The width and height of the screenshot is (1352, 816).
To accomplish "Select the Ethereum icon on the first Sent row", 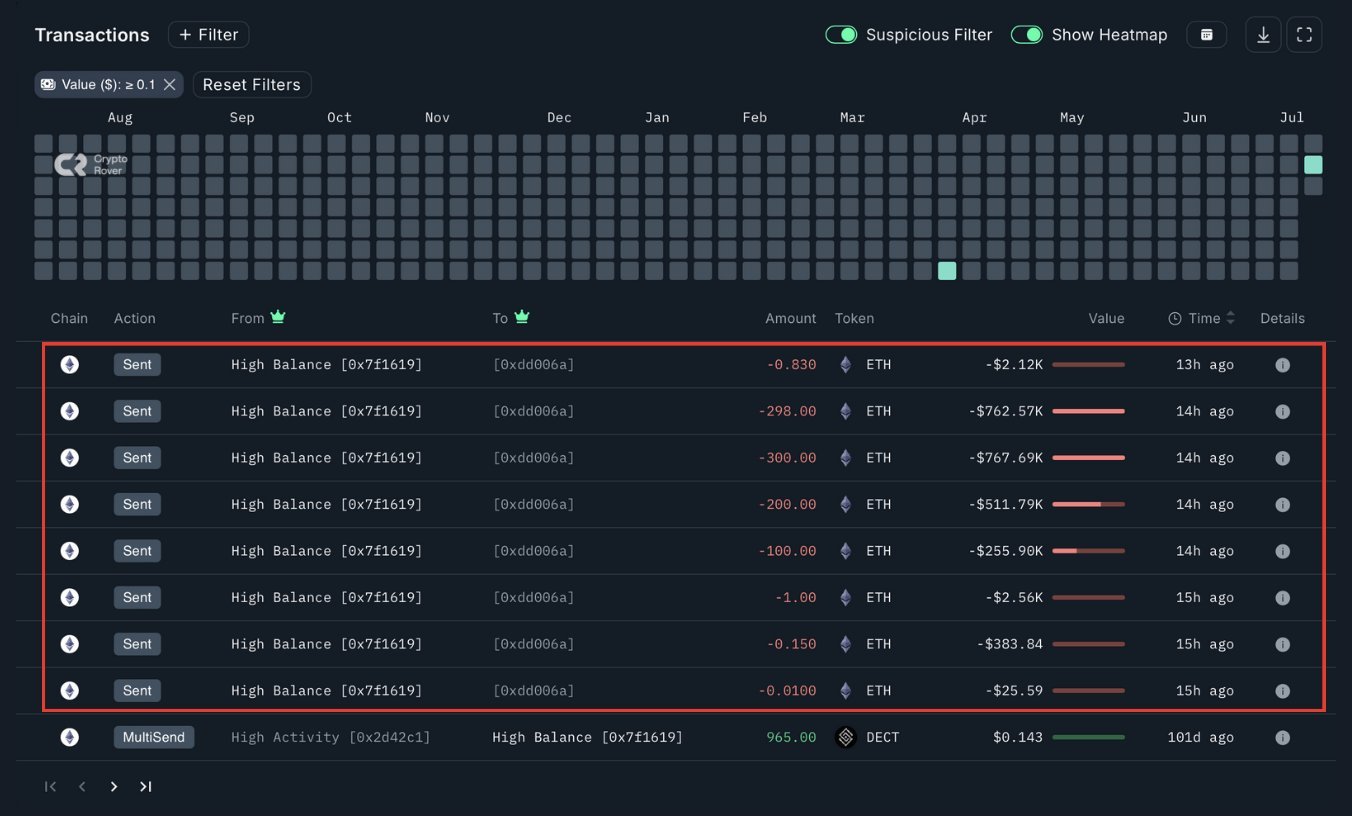I will pyautogui.click(x=69, y=364).
